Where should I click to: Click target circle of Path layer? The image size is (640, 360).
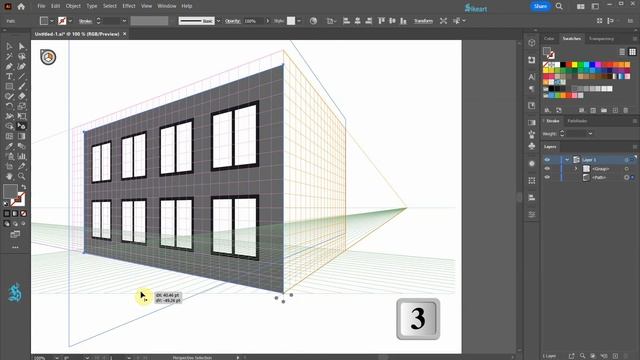(627, 178)
